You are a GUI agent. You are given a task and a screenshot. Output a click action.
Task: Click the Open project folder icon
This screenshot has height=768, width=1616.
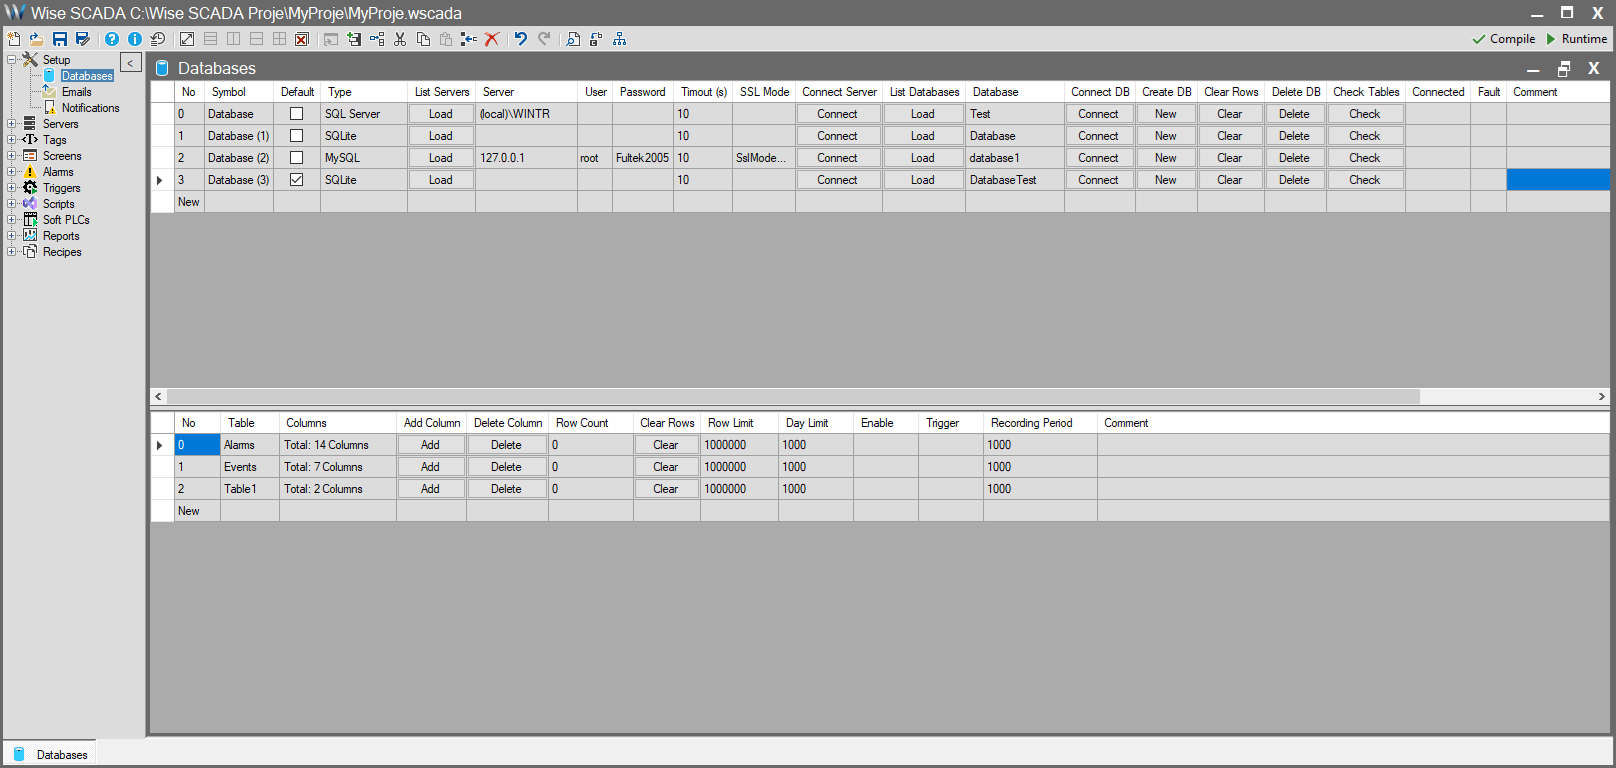[36, 39]
